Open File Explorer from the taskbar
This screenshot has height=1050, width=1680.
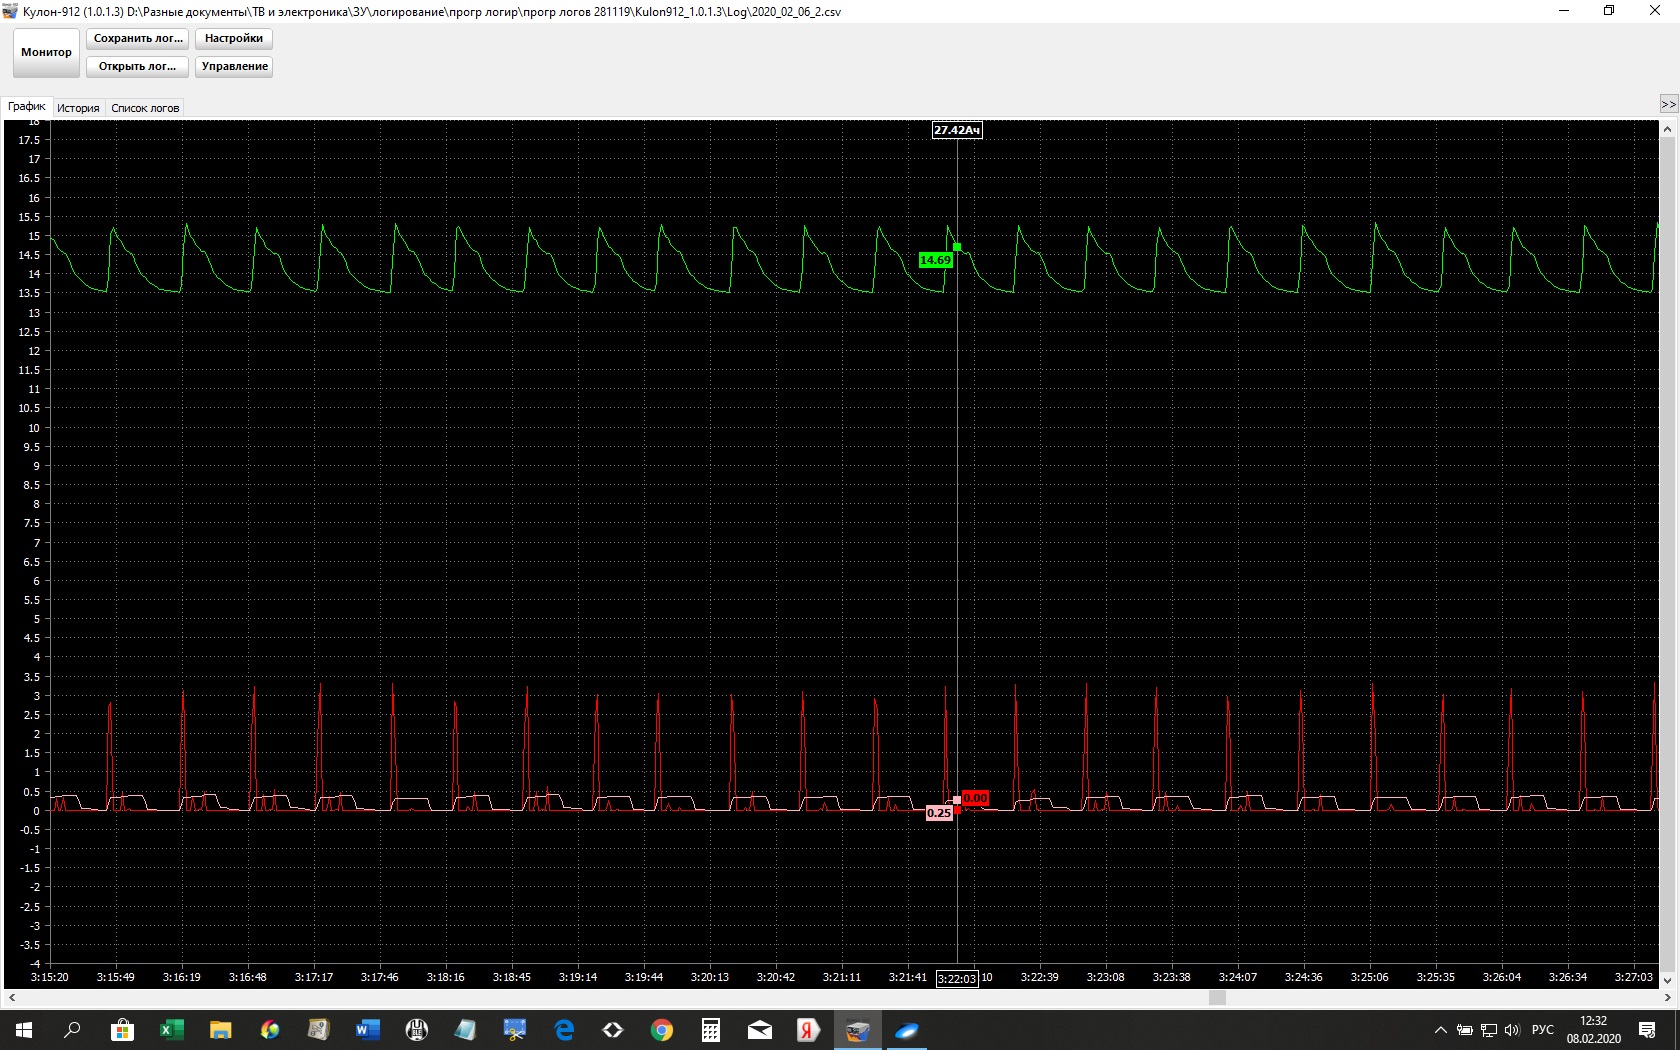click(x=220, y=1030)
